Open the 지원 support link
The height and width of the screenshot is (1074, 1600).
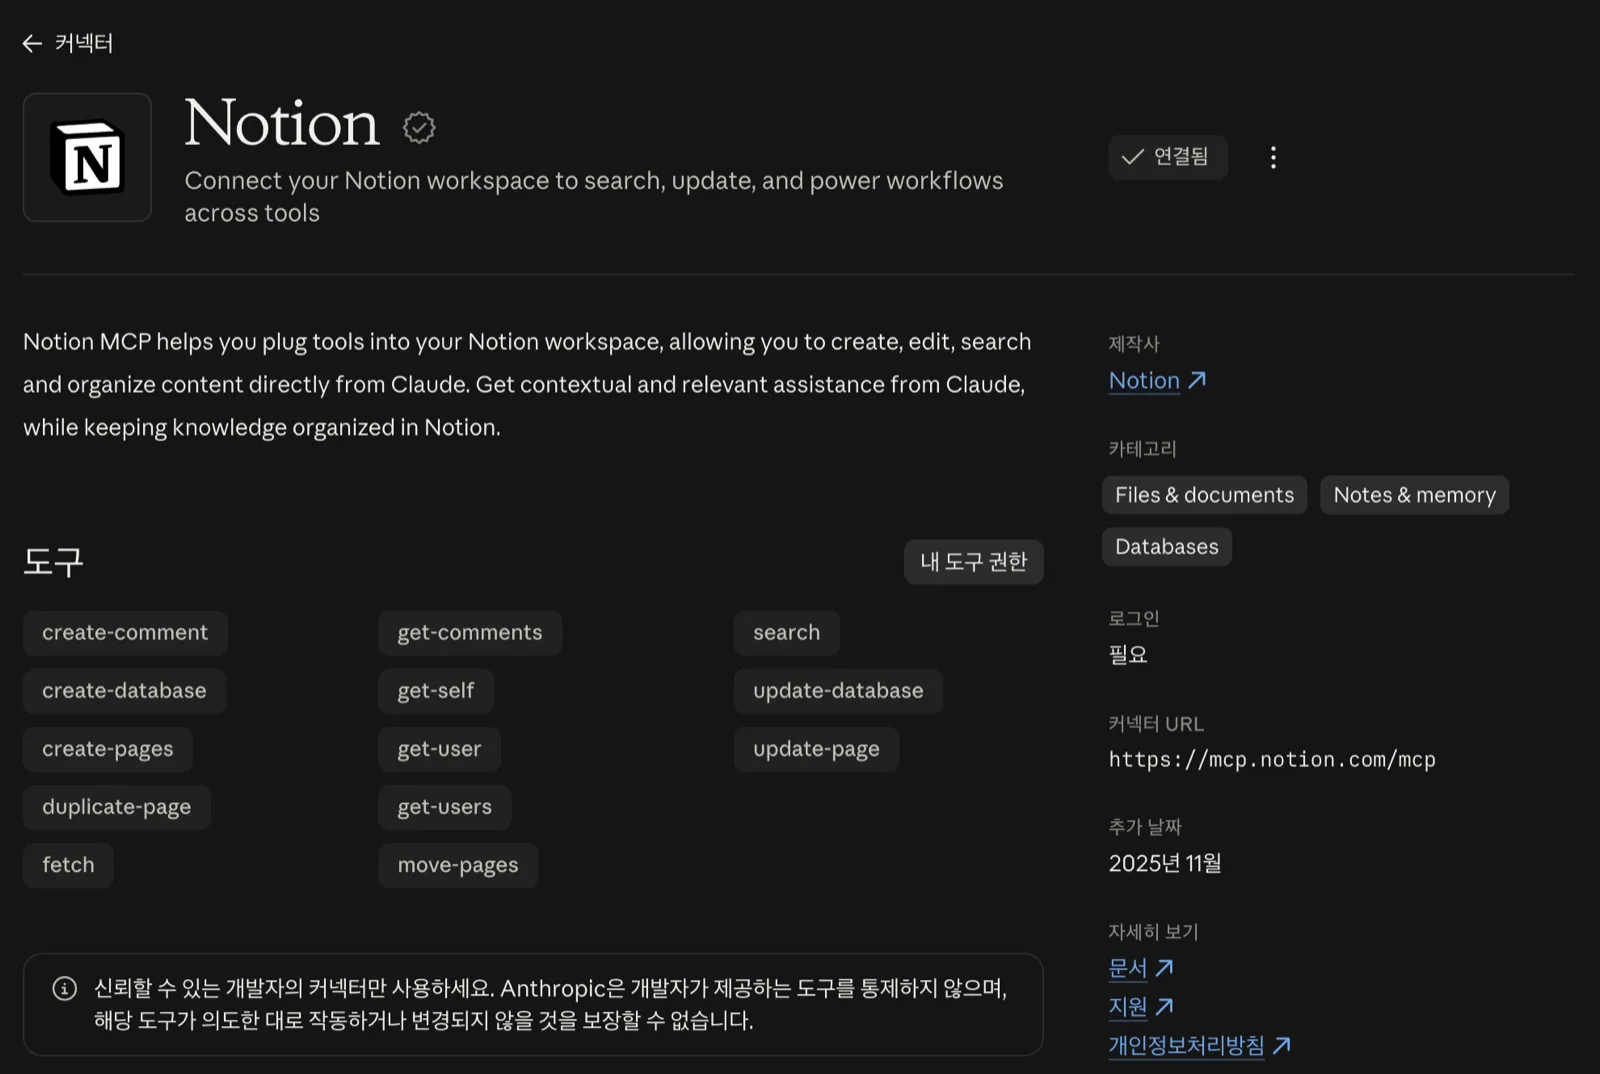click(x=1141, y=1007)
